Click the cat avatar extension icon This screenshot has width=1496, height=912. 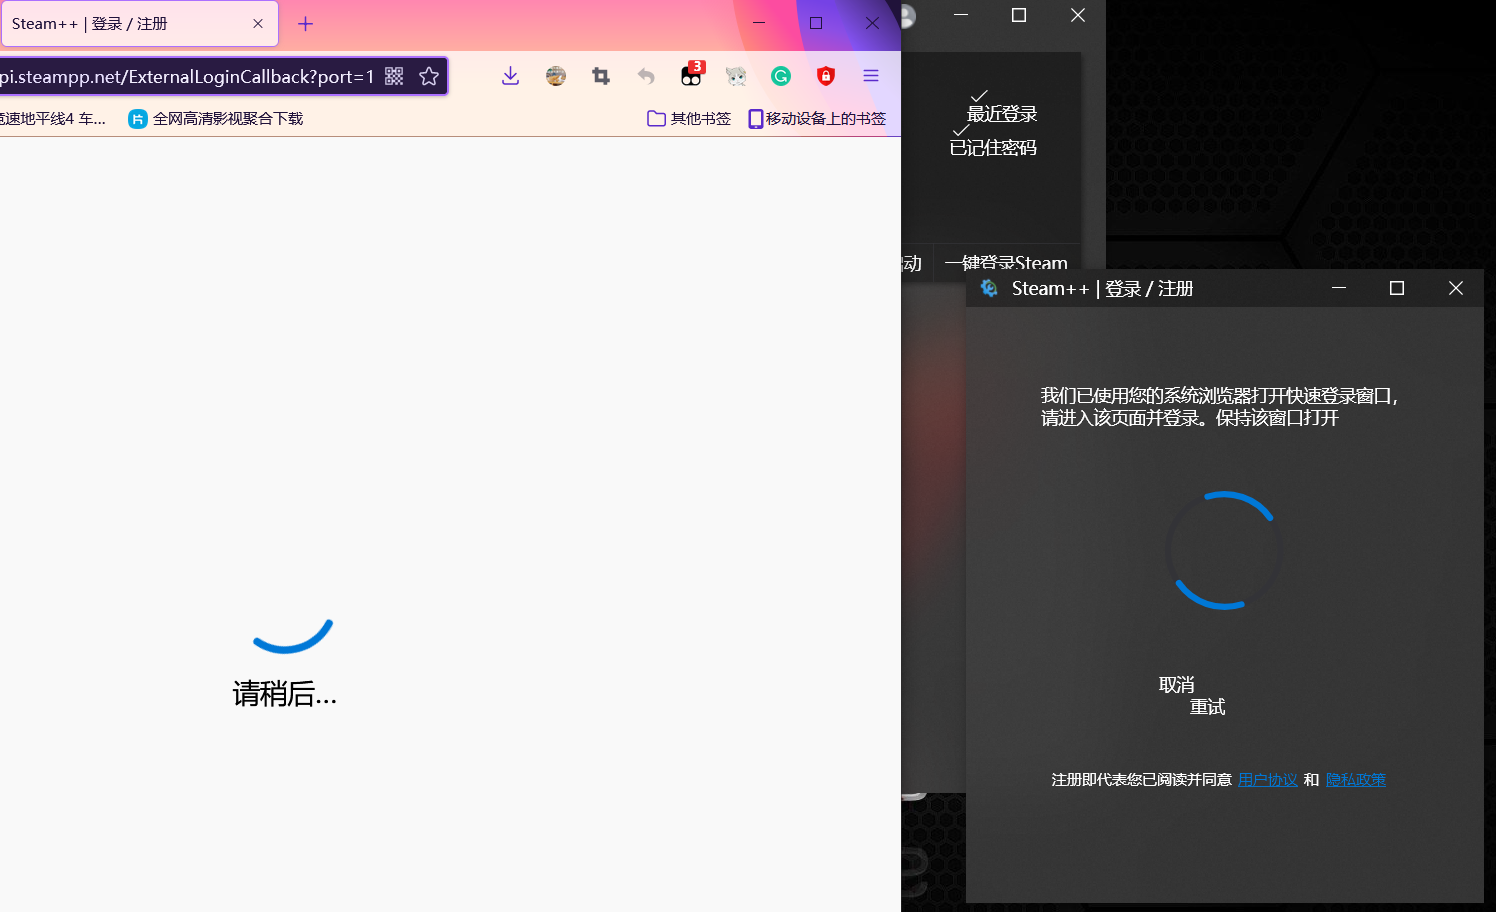(x=735, y=75)
